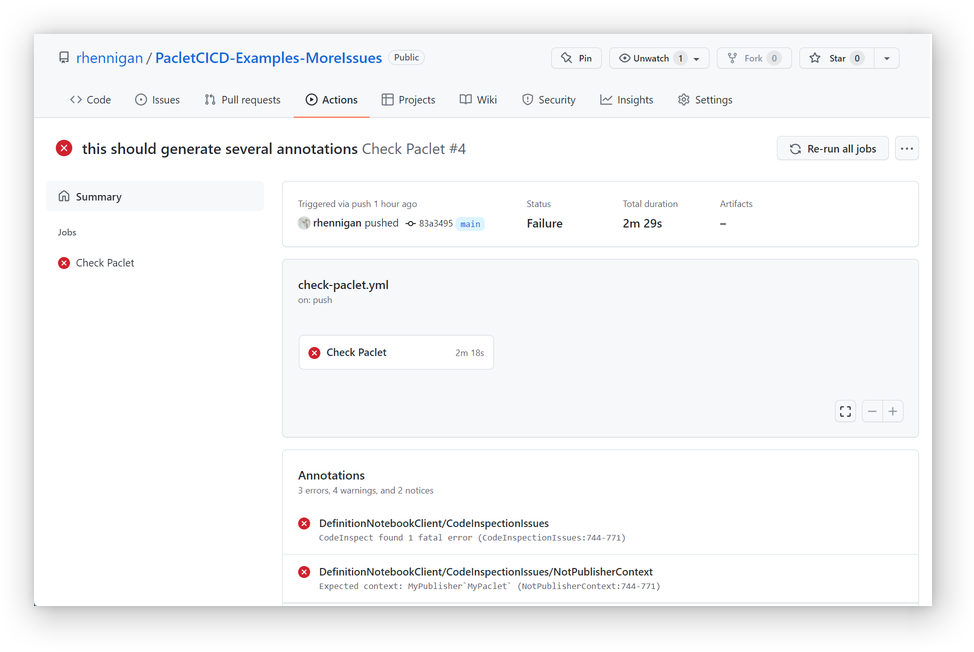Click the red failure icon by run title
The image size is (974, 652).
coord(64,149)
